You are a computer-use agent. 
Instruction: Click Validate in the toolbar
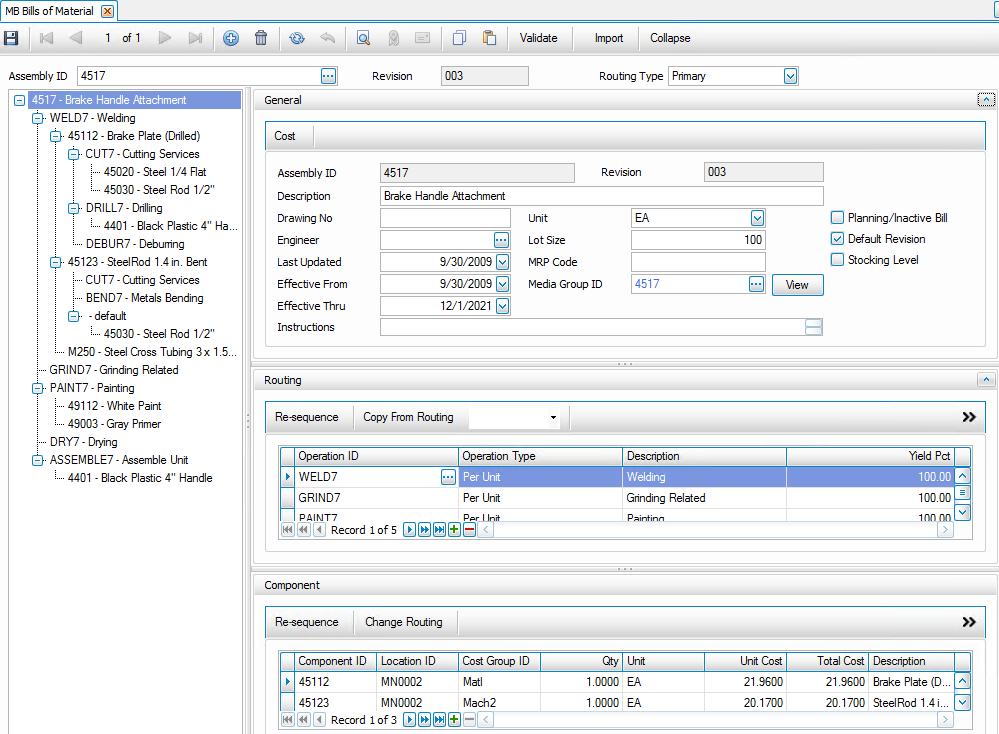point(538,38)
